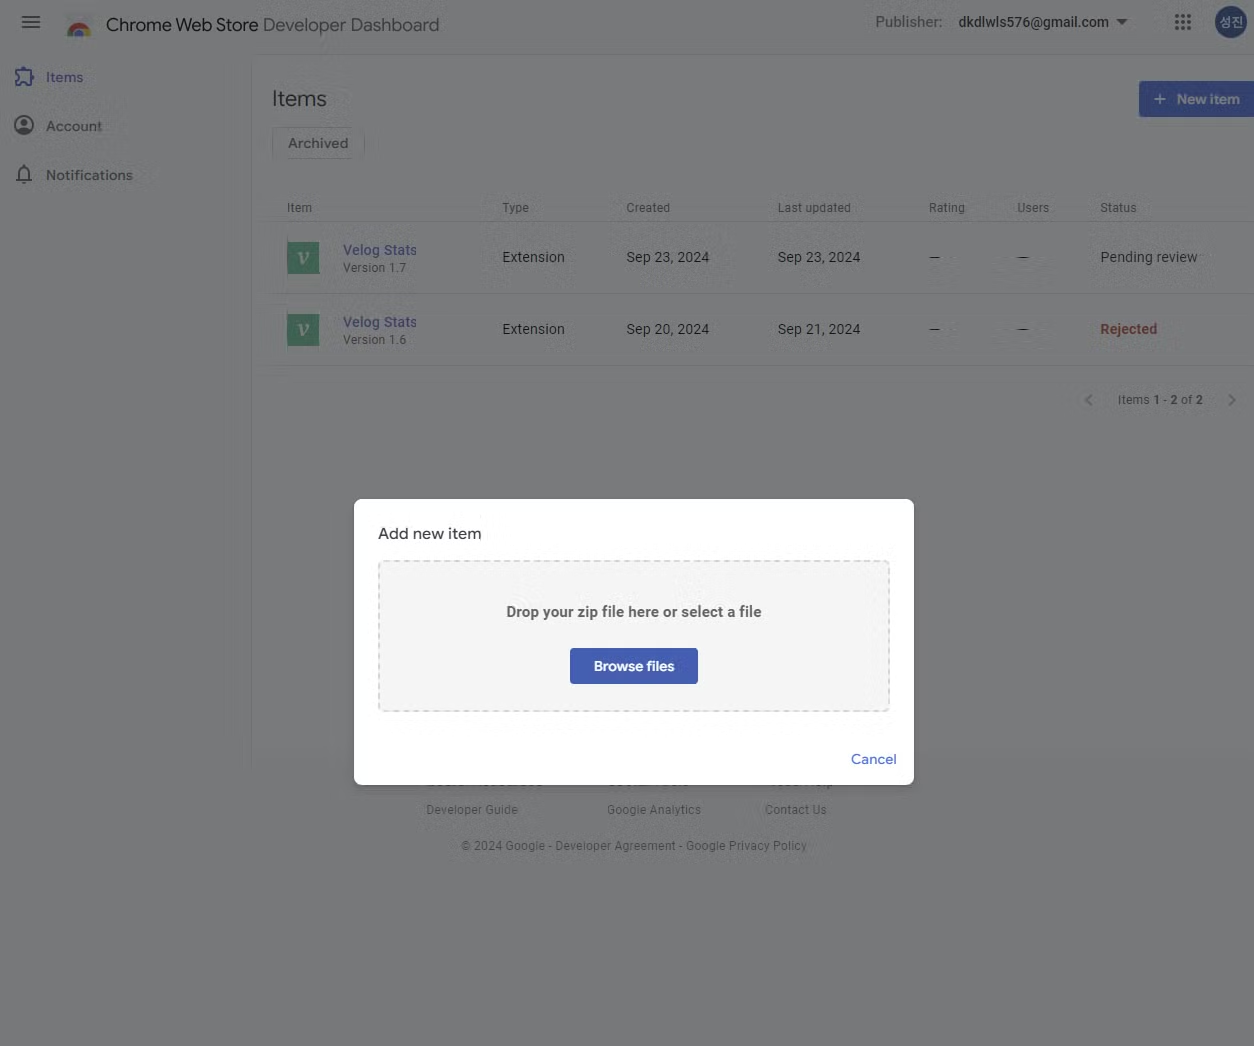Select the Items puzzle icon in sidebar
Viewport: 1254px width, 1046px height.
24,76
